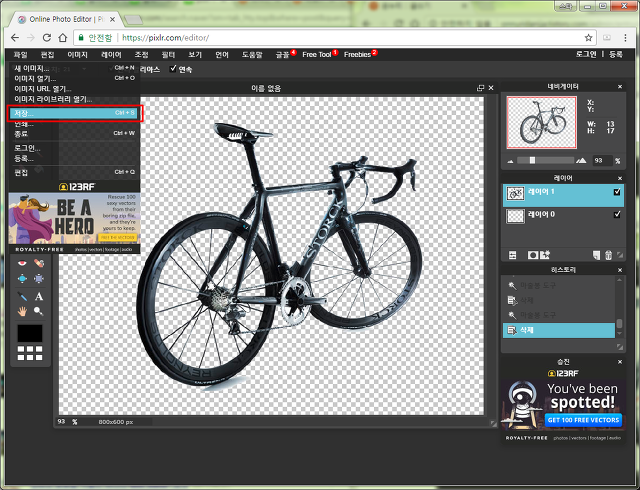The image size is (640, 490).
Task: Select highlighted 삭제 history step
Action: (559, 330)
